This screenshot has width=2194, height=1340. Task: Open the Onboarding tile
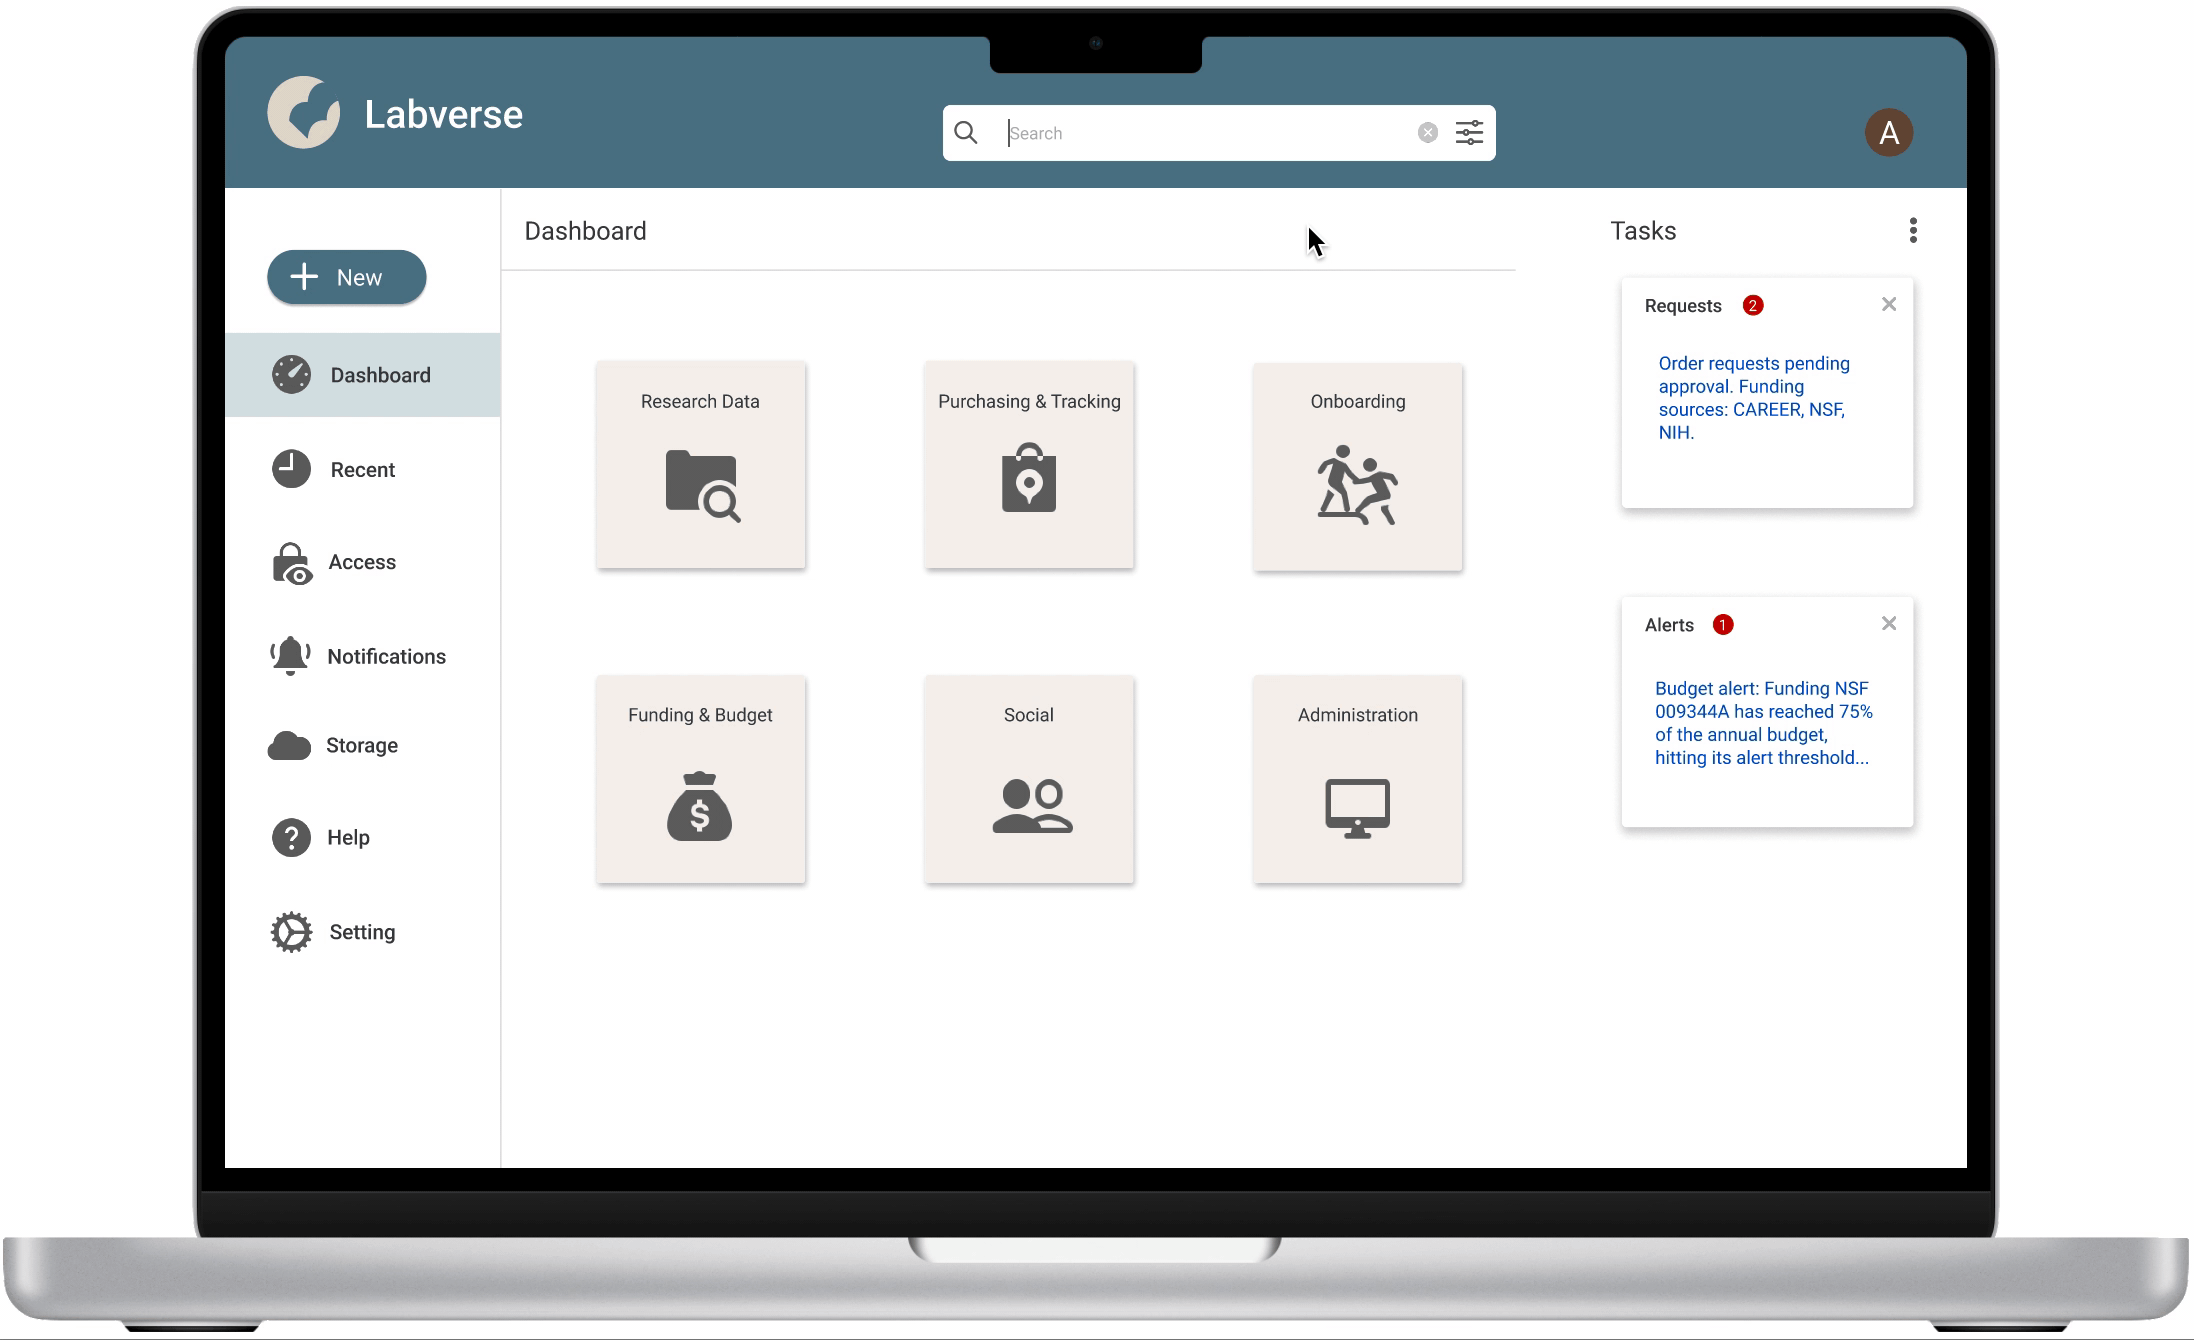click(1357, 467)
